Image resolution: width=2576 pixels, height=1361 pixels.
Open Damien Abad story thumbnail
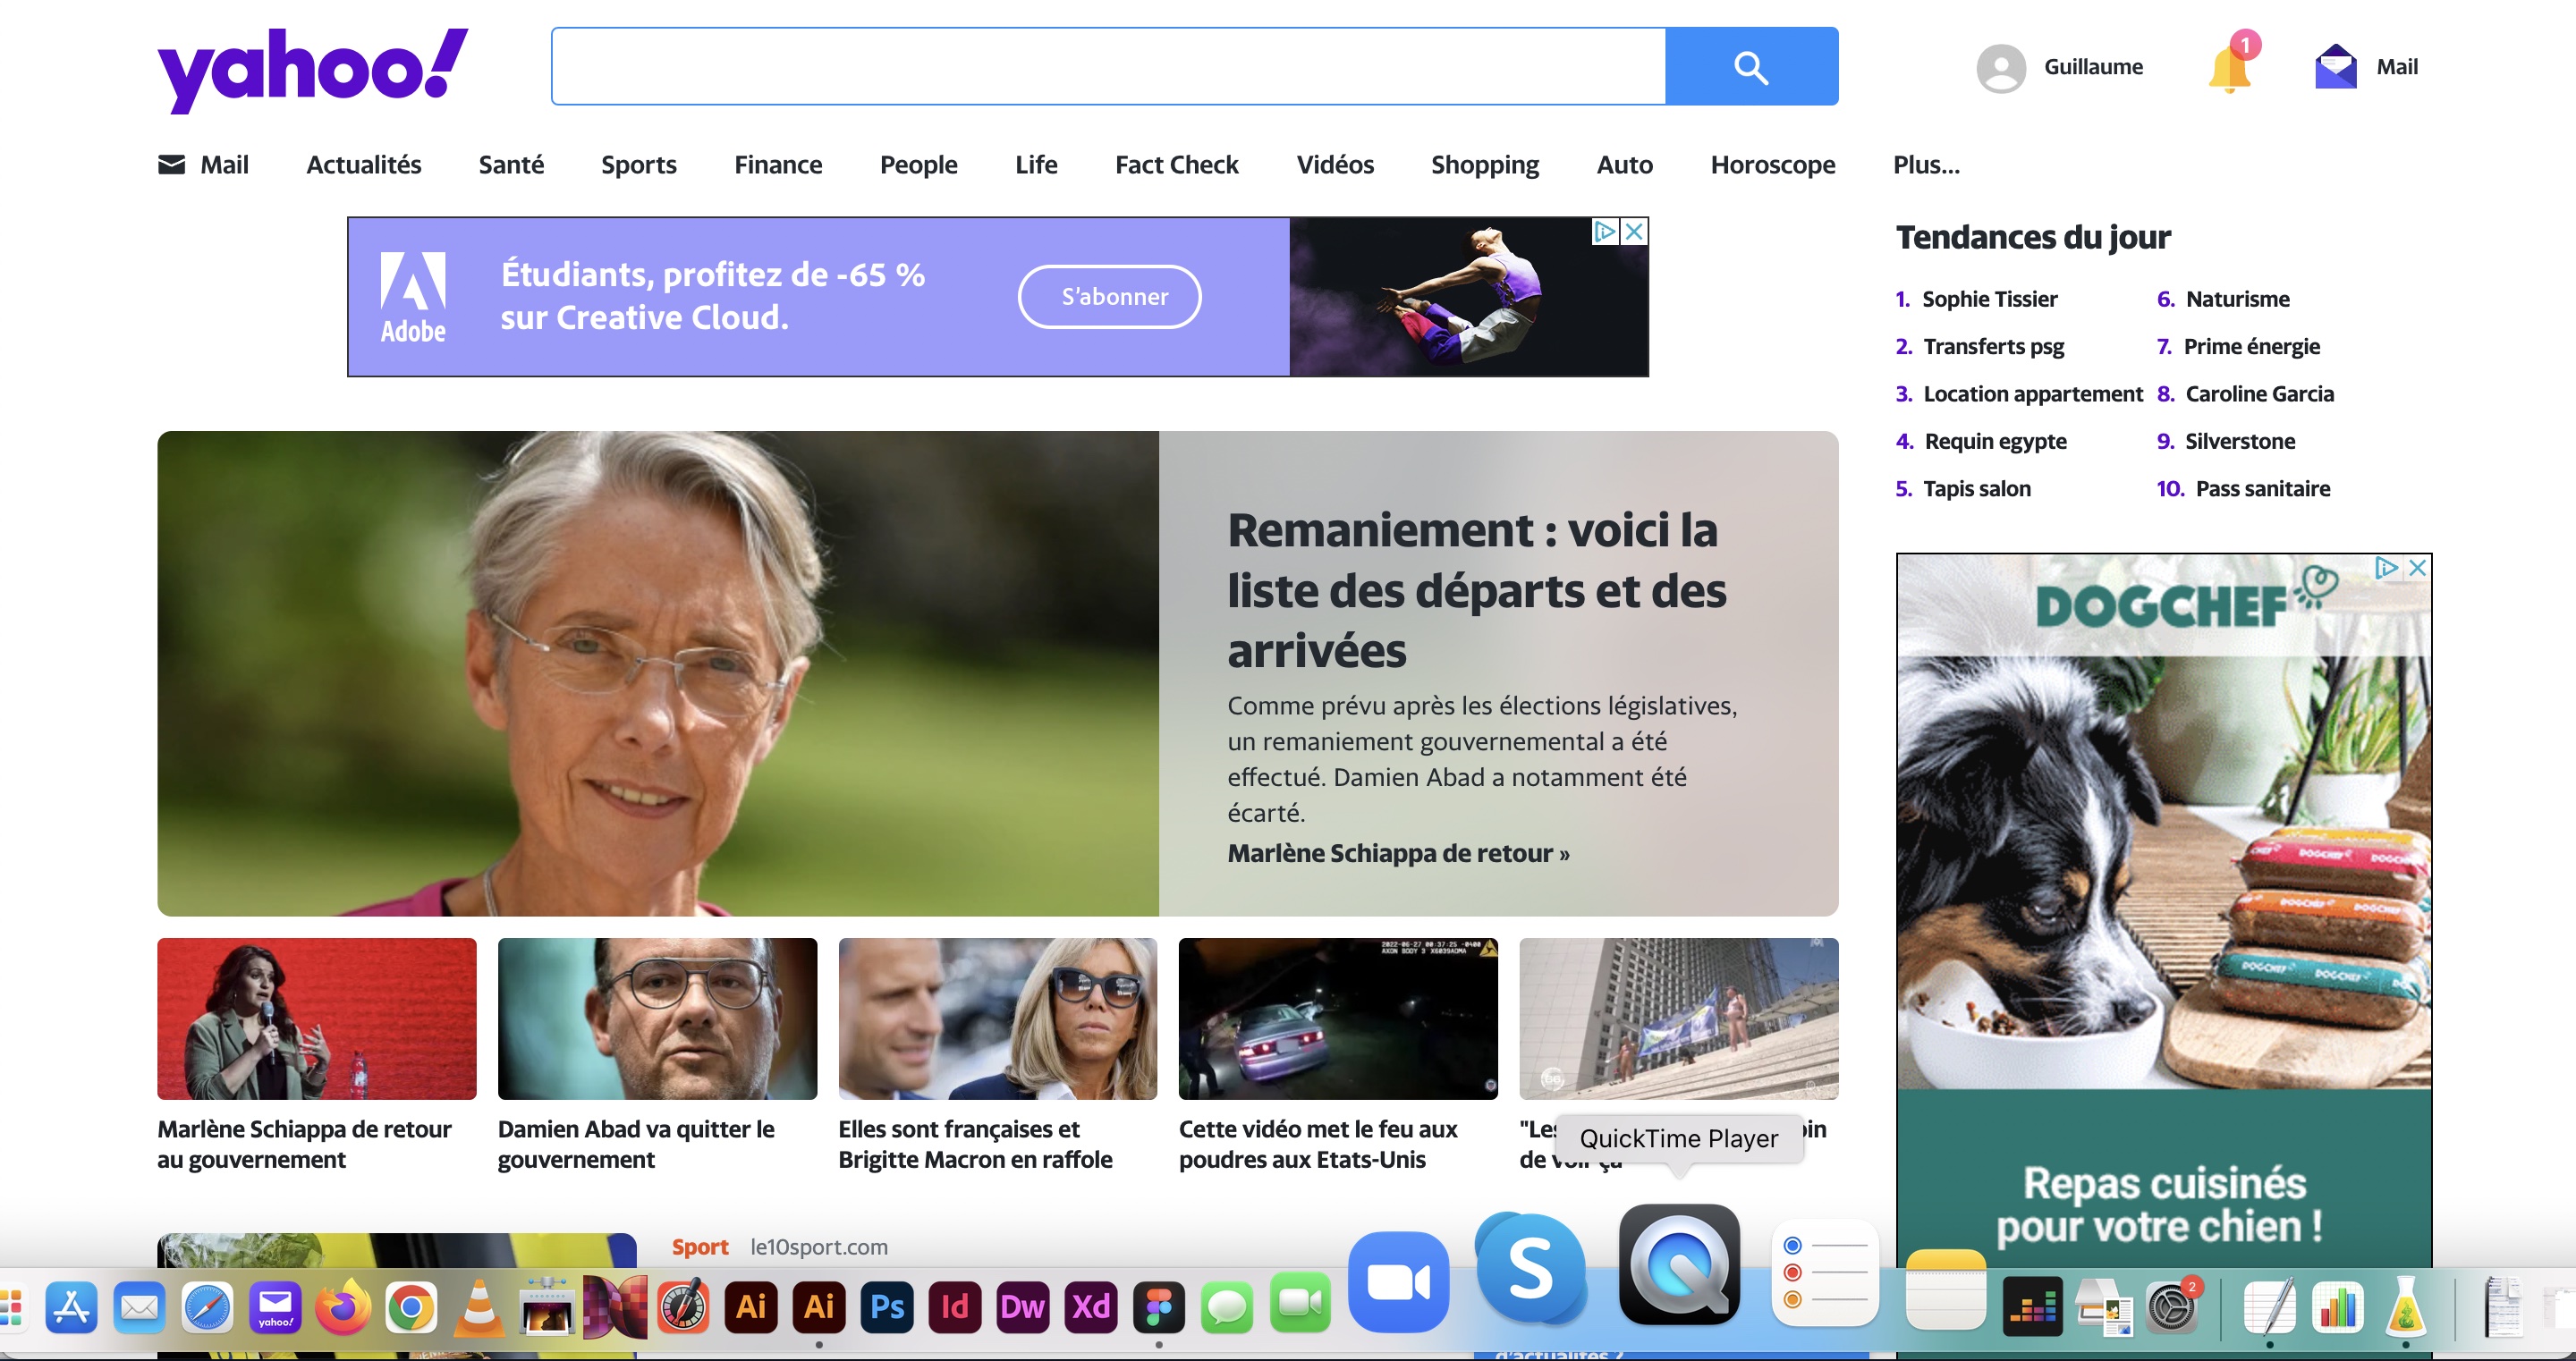tap(657, 1019)
